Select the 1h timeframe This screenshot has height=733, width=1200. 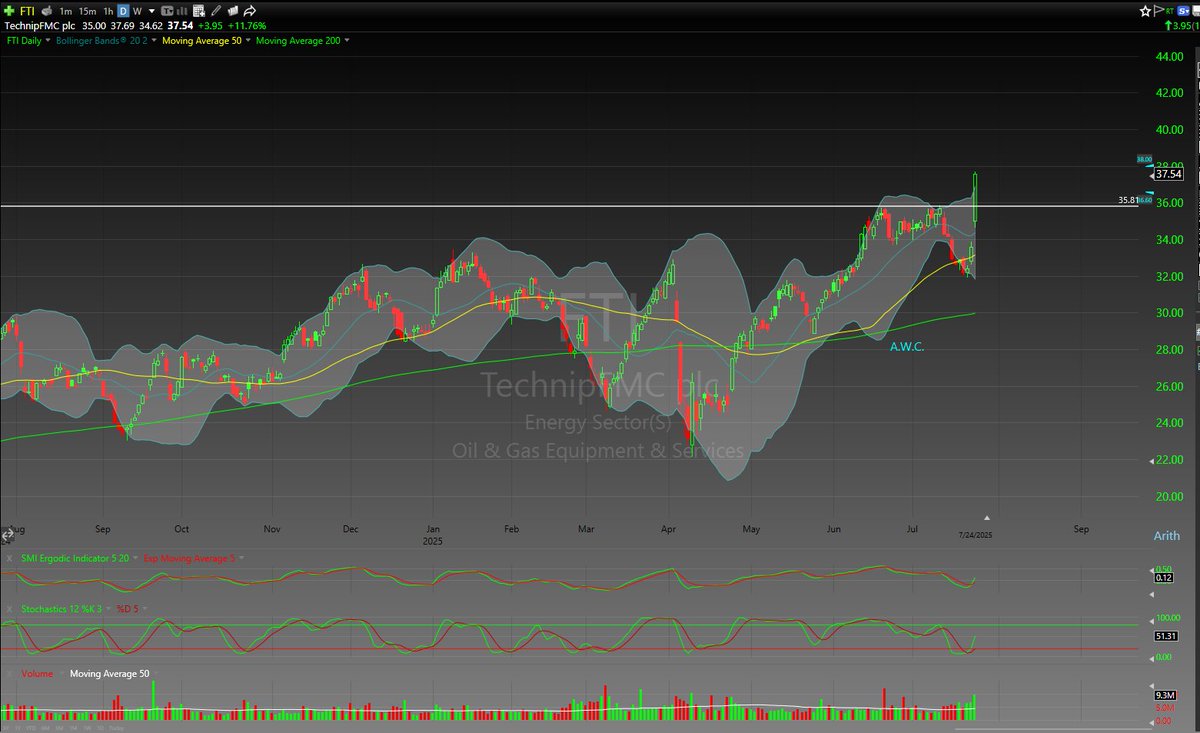coord(108,11)
